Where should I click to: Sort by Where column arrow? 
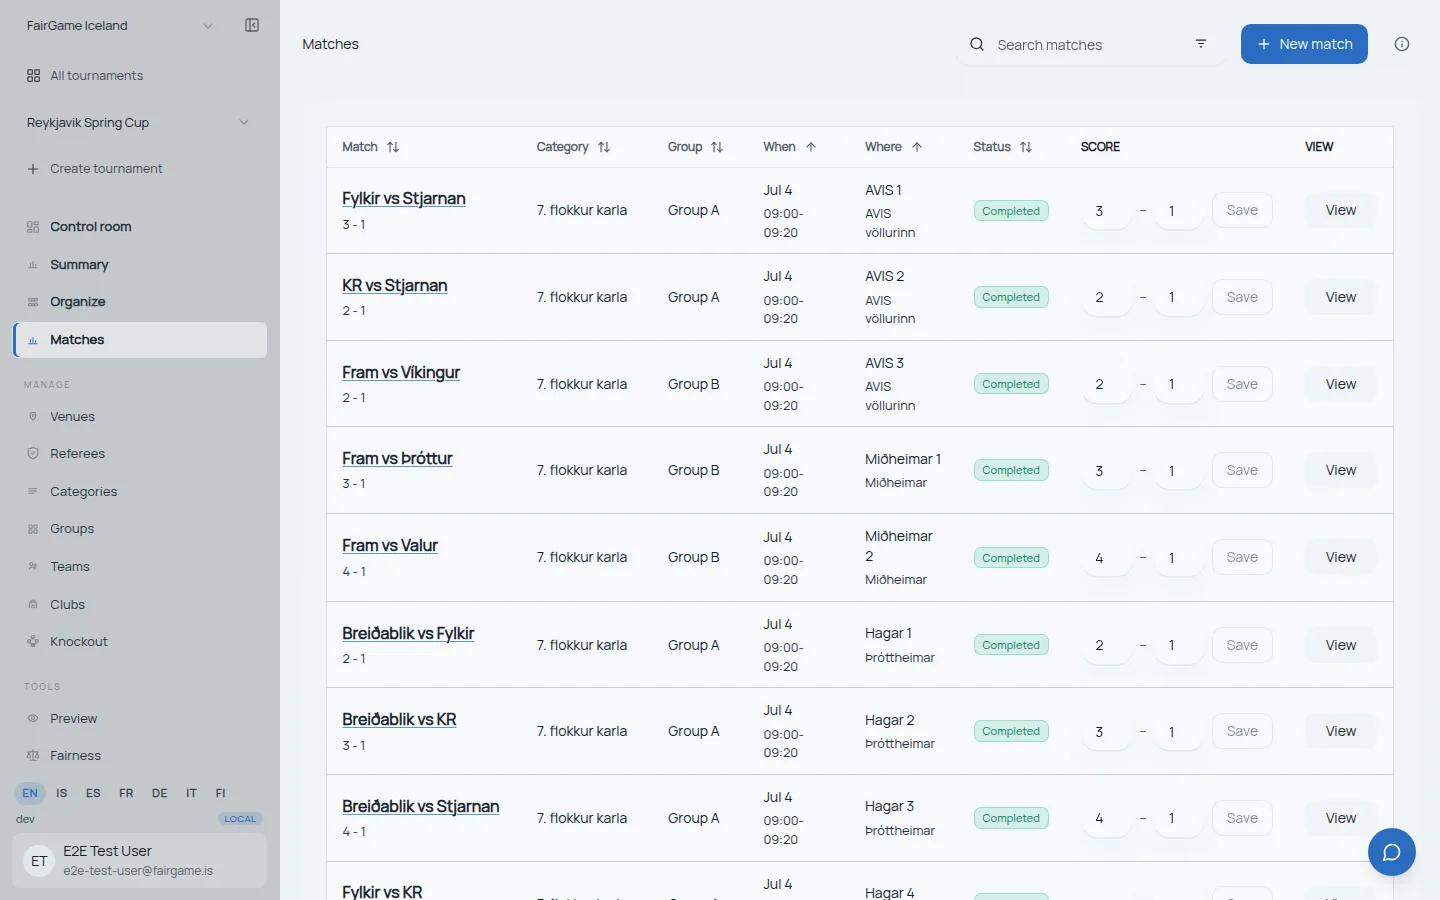(x=917, y=147)
